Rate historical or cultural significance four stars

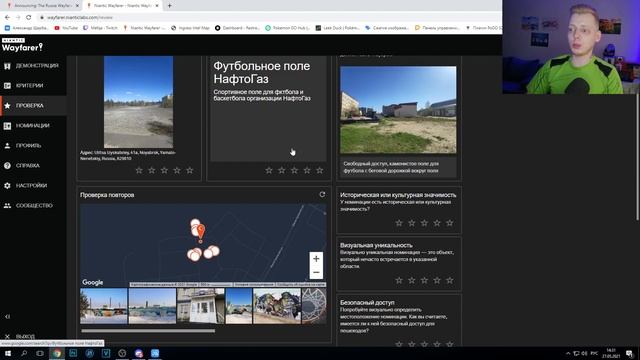pos(437,223)
